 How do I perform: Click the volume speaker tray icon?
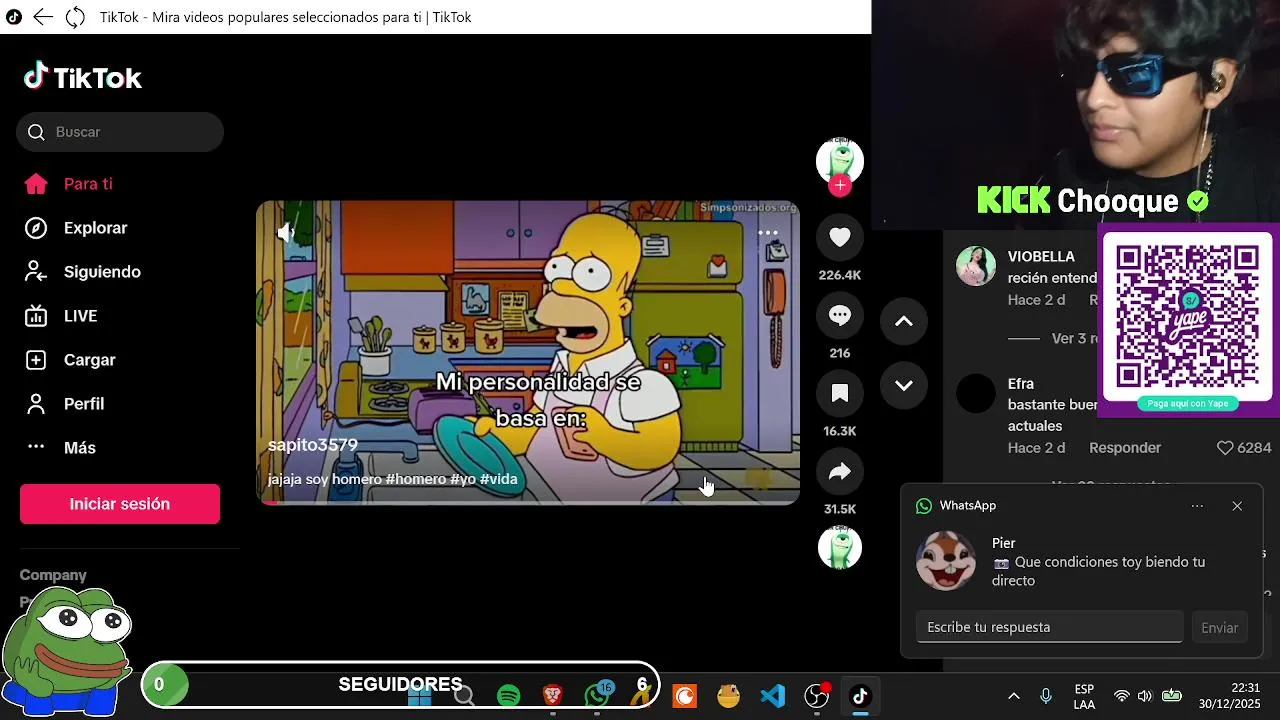[1145, 696]
